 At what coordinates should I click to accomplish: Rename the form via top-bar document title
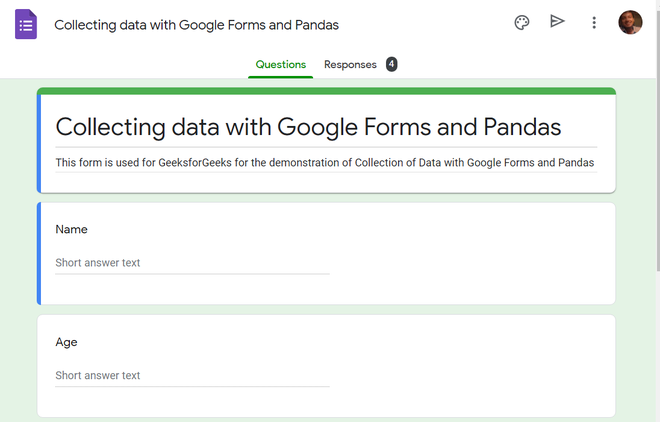[x=196, y=24]
